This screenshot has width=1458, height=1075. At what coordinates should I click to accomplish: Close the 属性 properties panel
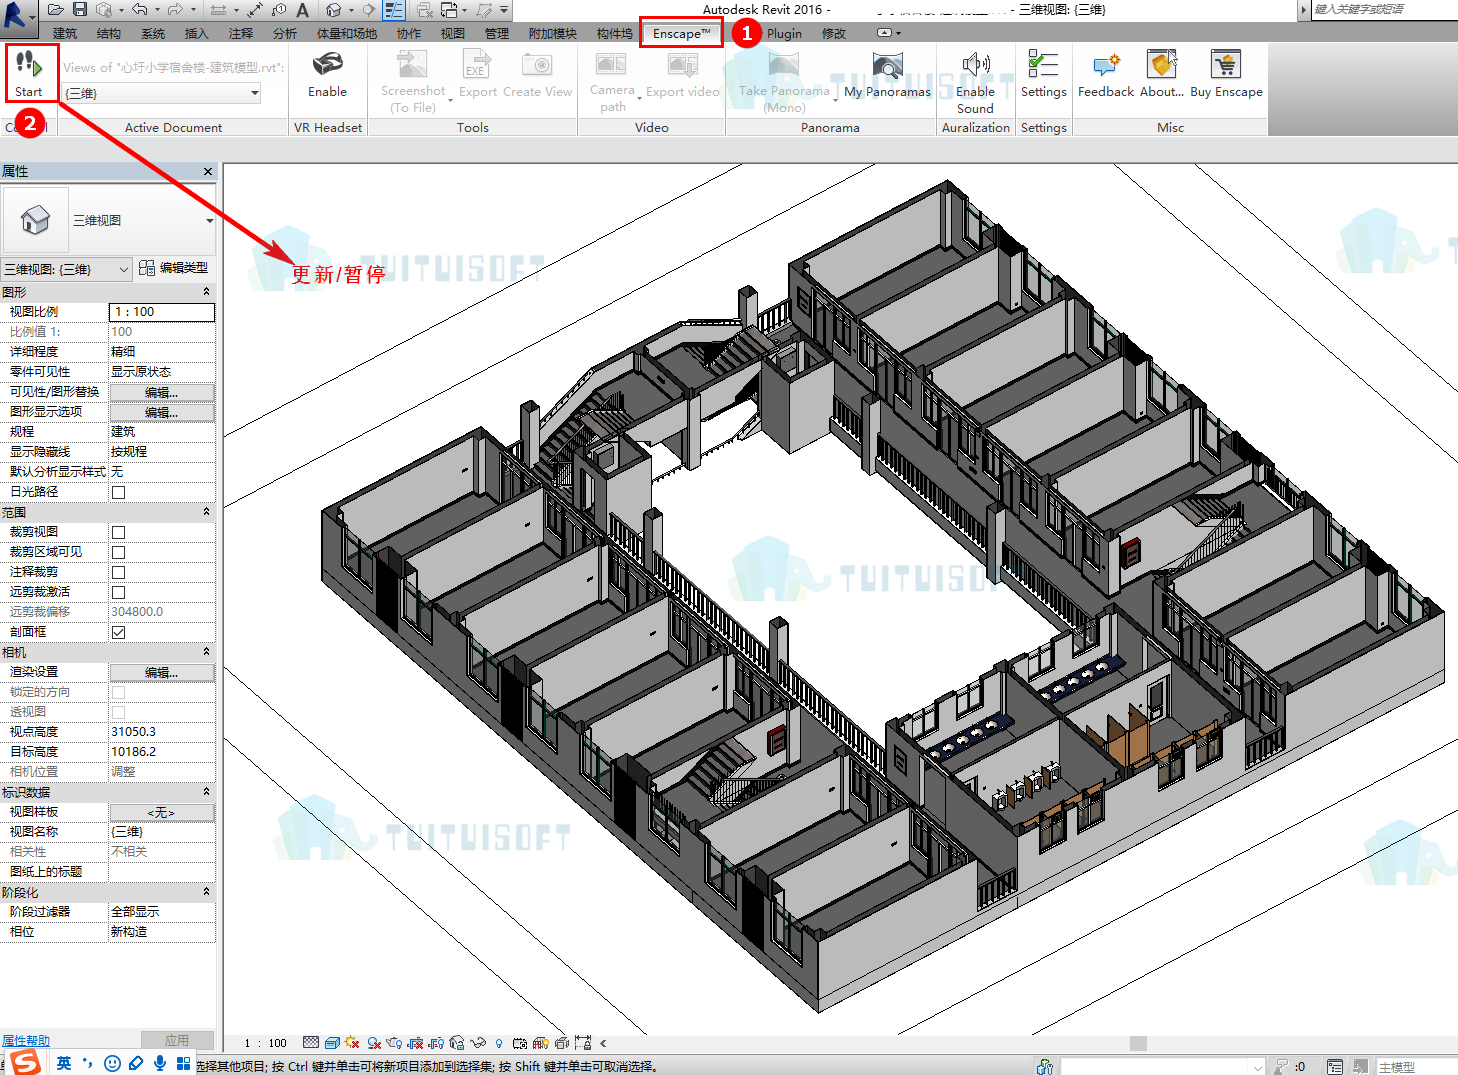click(208, 172)
